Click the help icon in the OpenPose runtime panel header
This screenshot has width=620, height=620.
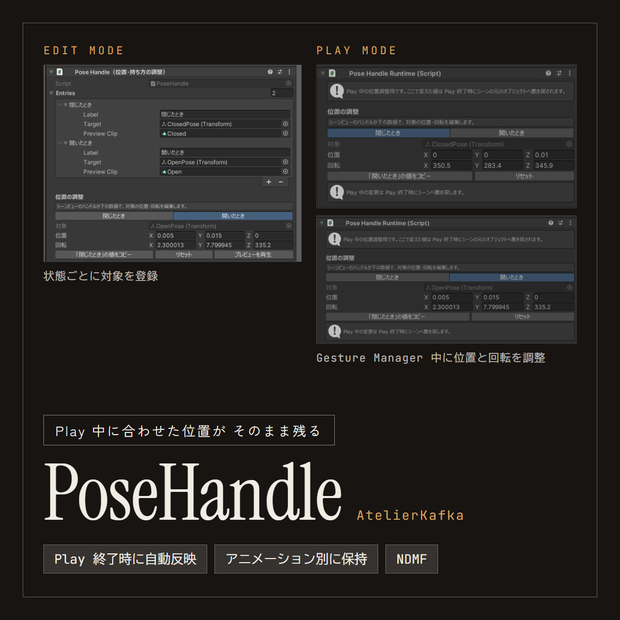(551, 223)
